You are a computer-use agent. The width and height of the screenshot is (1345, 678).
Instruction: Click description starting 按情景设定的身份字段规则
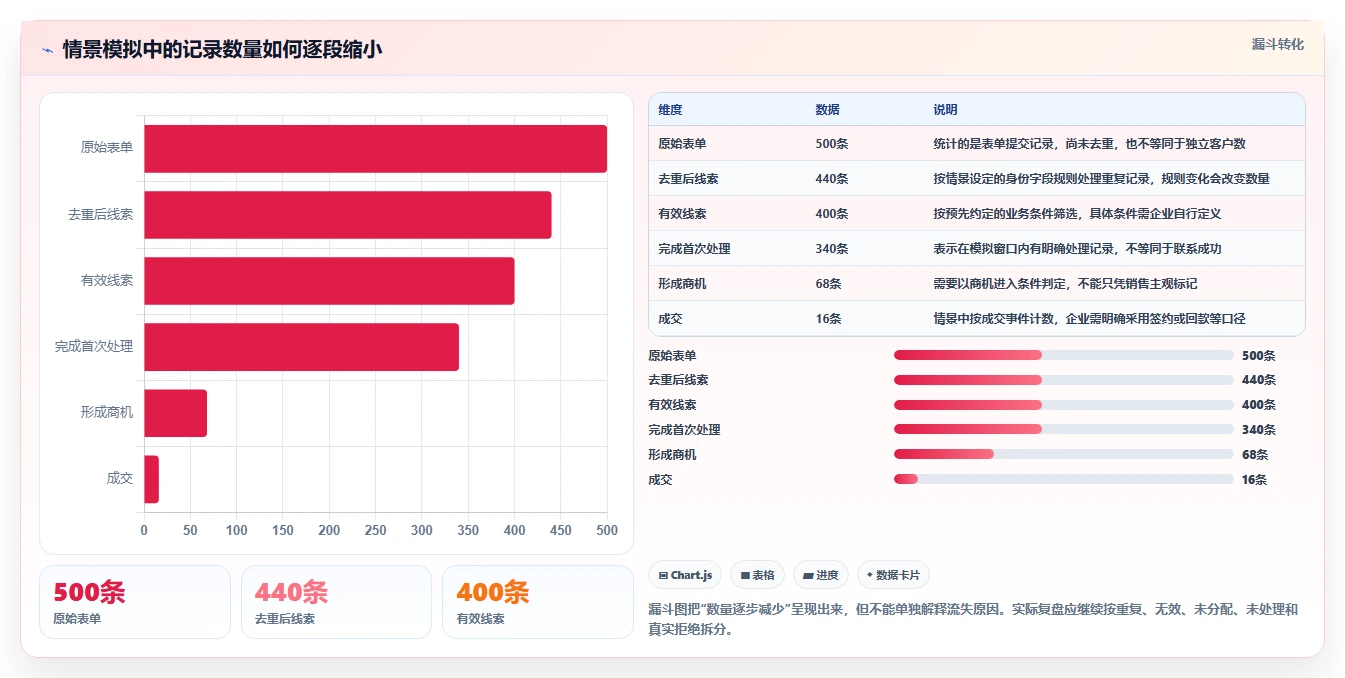pyautogui.click(x=1101, y=179)
